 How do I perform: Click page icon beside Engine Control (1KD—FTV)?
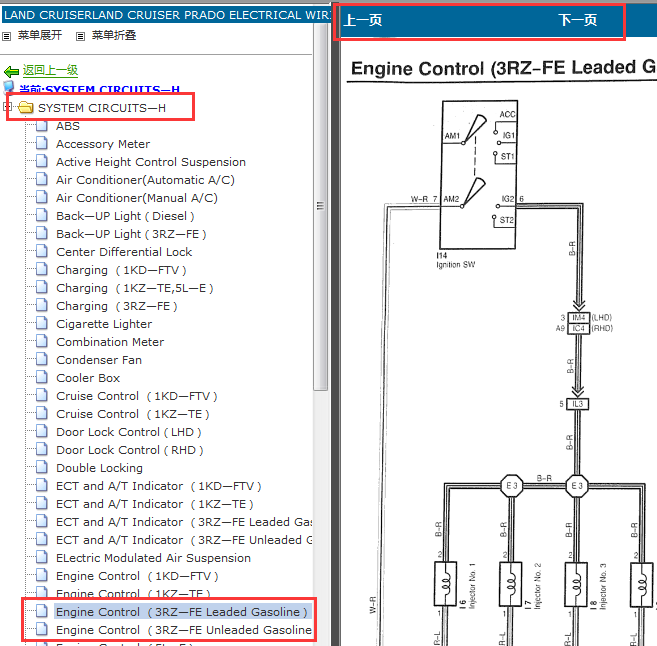coord(41,576)
